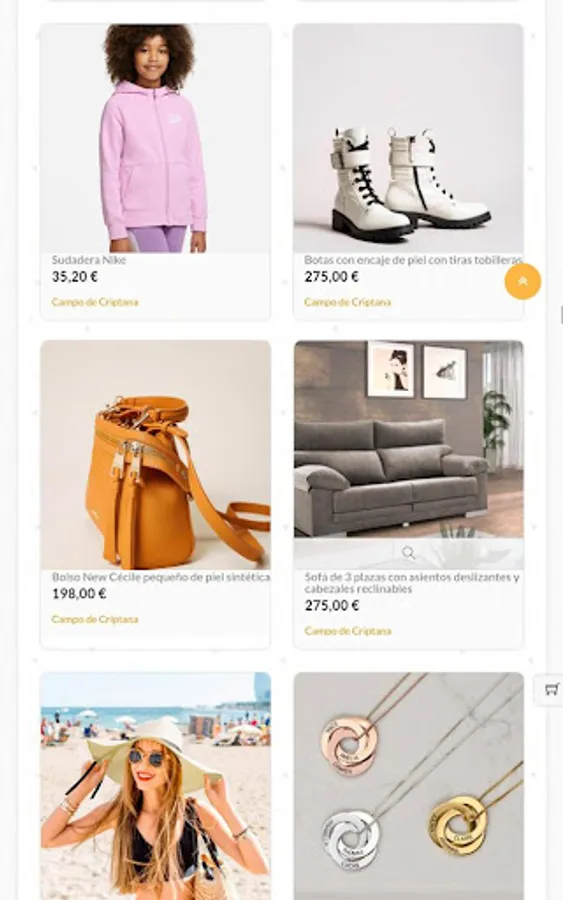563x900 pixels.
Task: Open the orange leather bag product image
Action: (x=155, y=455)
